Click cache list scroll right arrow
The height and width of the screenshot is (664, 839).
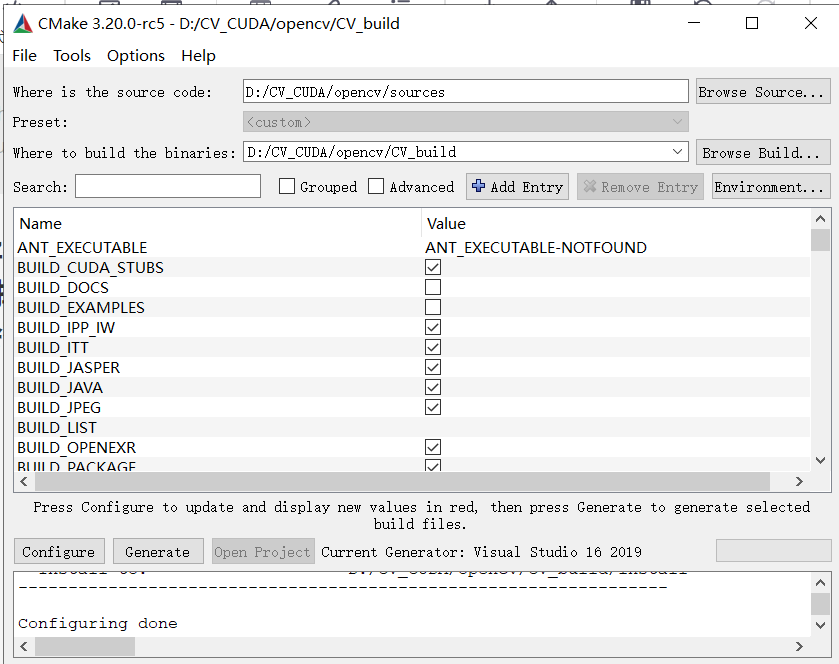(799, 482)
